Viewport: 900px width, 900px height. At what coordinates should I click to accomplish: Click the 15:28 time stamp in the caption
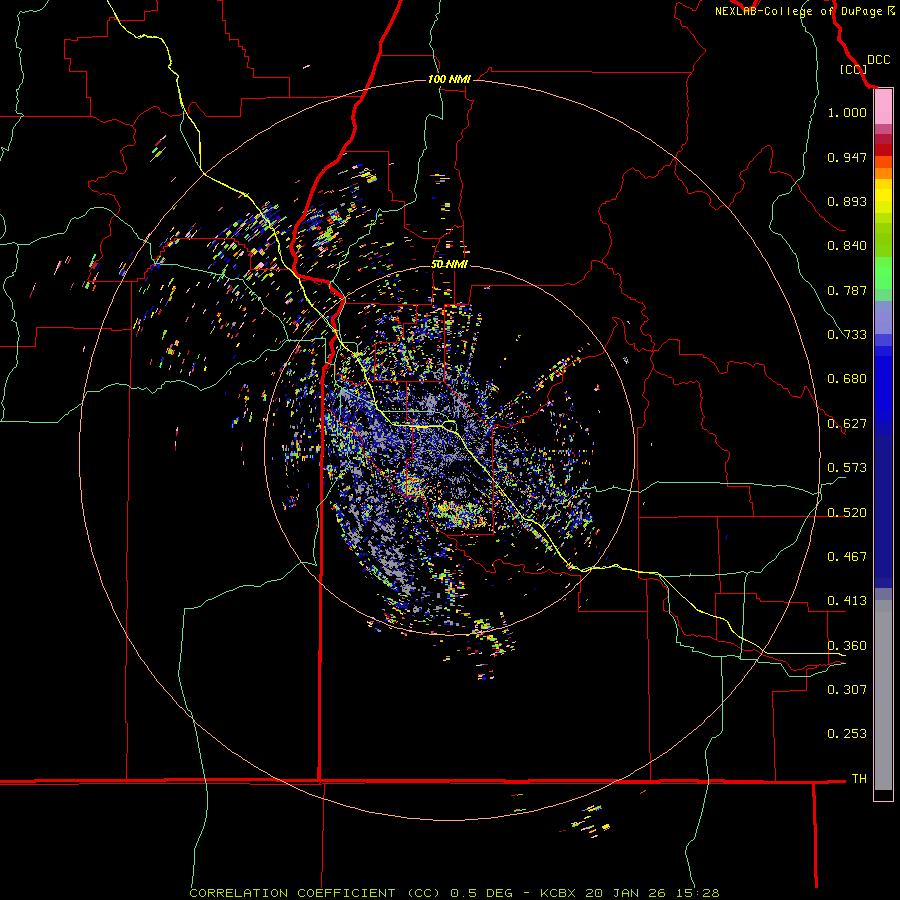coord(695,893)
